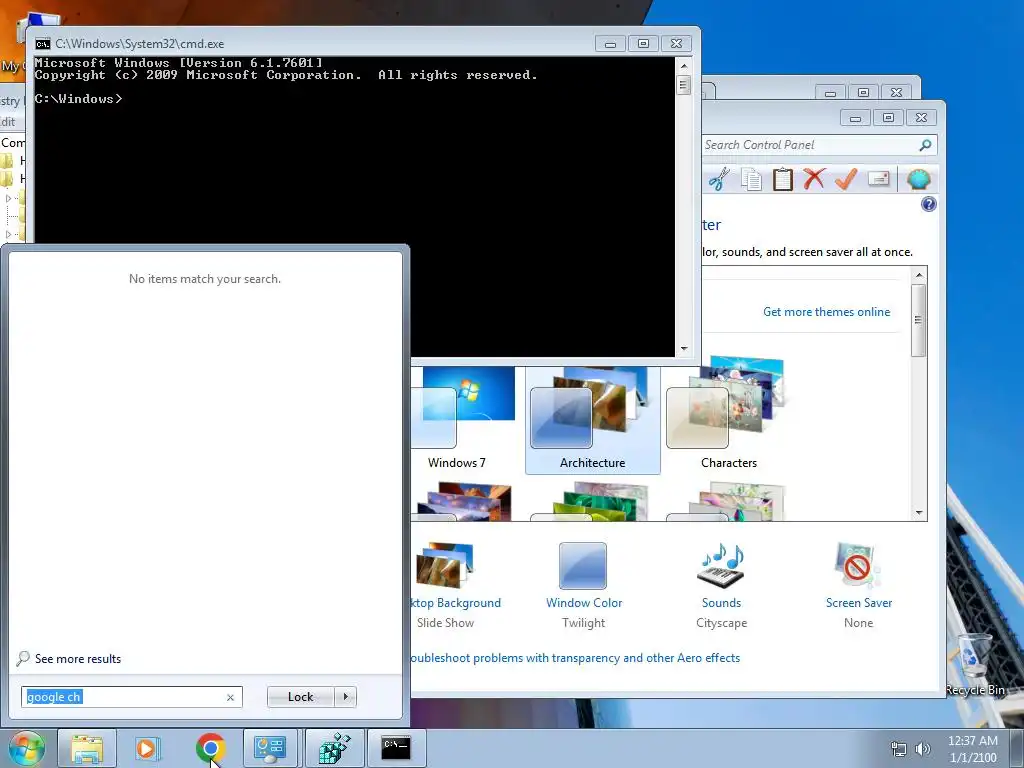Image resolution: width=1024 pixels, height=768 pixels.
Task: Click the Cut scissors icon in Control Panel toolbar
Action: (719, 179)
